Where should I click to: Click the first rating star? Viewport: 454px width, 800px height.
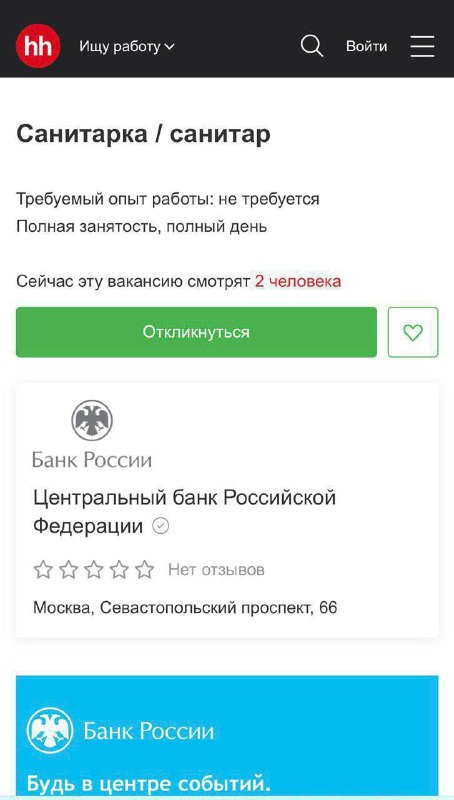click(x=43, y=569)
